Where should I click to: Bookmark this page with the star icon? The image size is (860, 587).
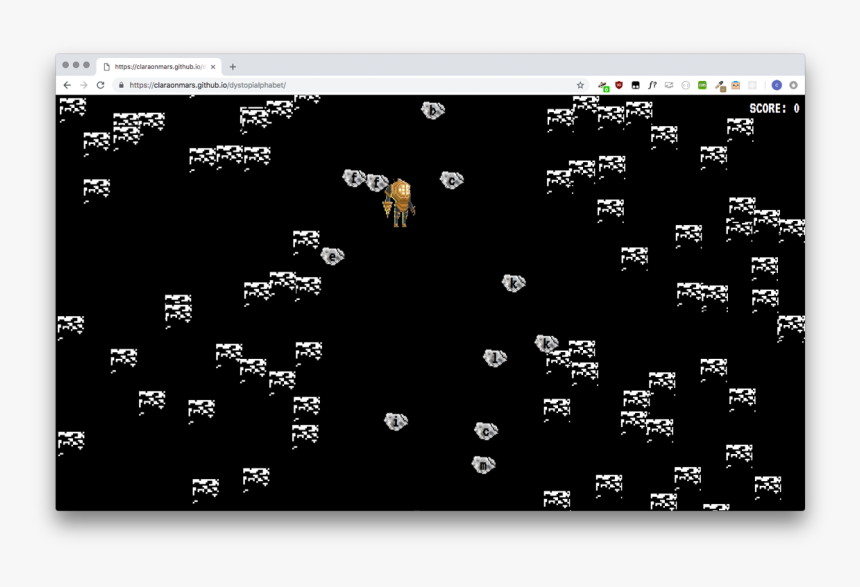(x=580, y=85)
